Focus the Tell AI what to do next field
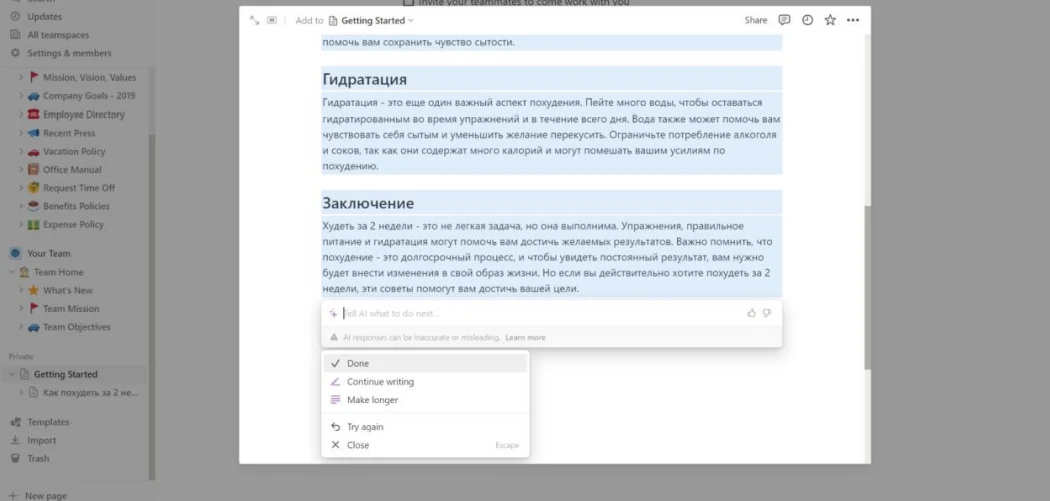Viewport: 1050px width, 501px height. tap(542, 313)
